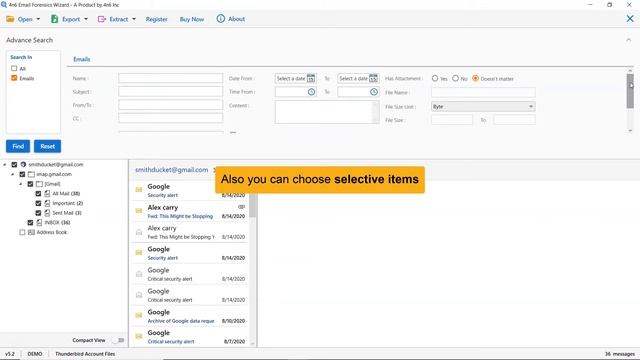Click the Time To clock icon
The height and width of the screenshot is (360, 640).
click(374, 92)
